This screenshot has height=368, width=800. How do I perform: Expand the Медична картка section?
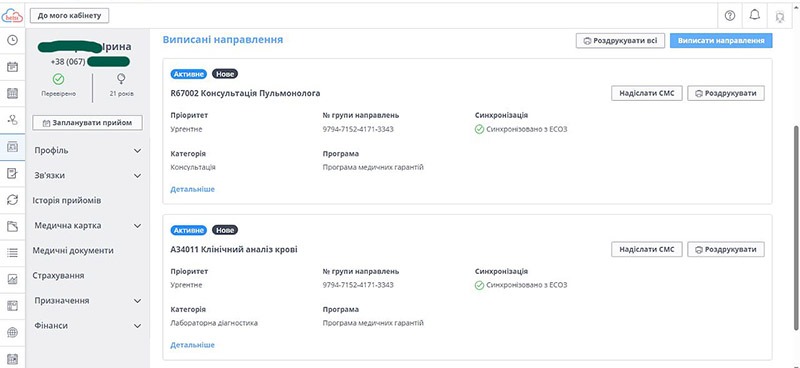pyautogui.click(x=87, y=226)
